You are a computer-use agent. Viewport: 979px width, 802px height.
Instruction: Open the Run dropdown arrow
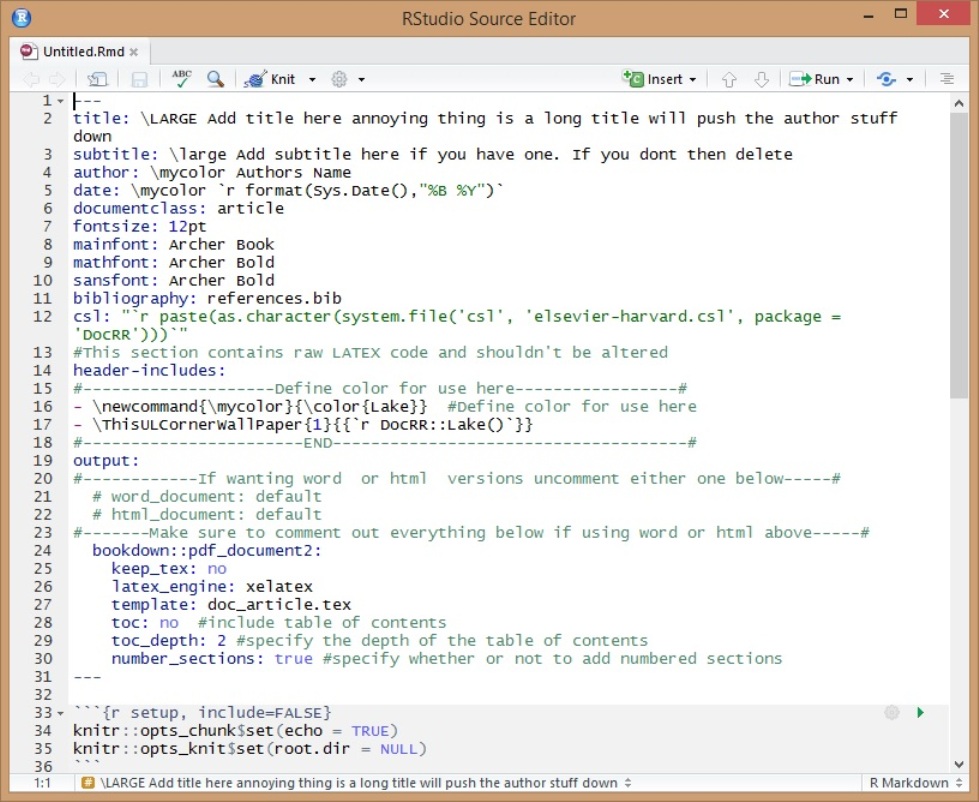[x=850, y=80]
